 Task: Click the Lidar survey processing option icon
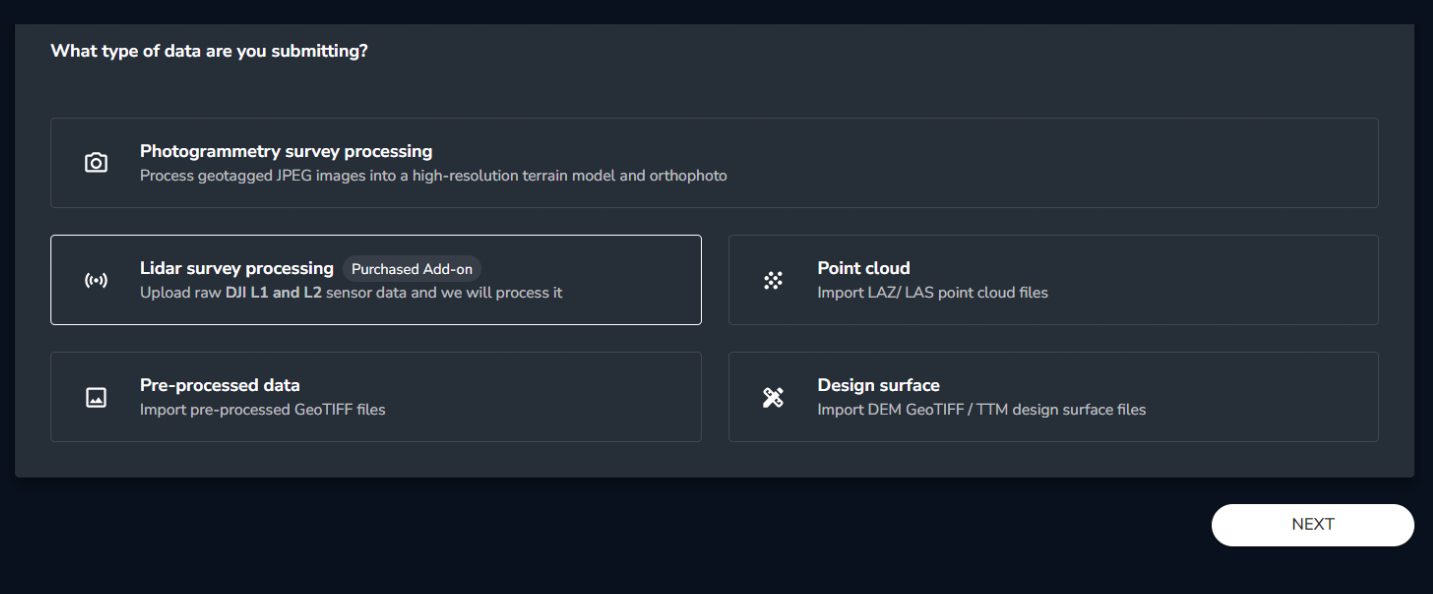tap(96, 280)
